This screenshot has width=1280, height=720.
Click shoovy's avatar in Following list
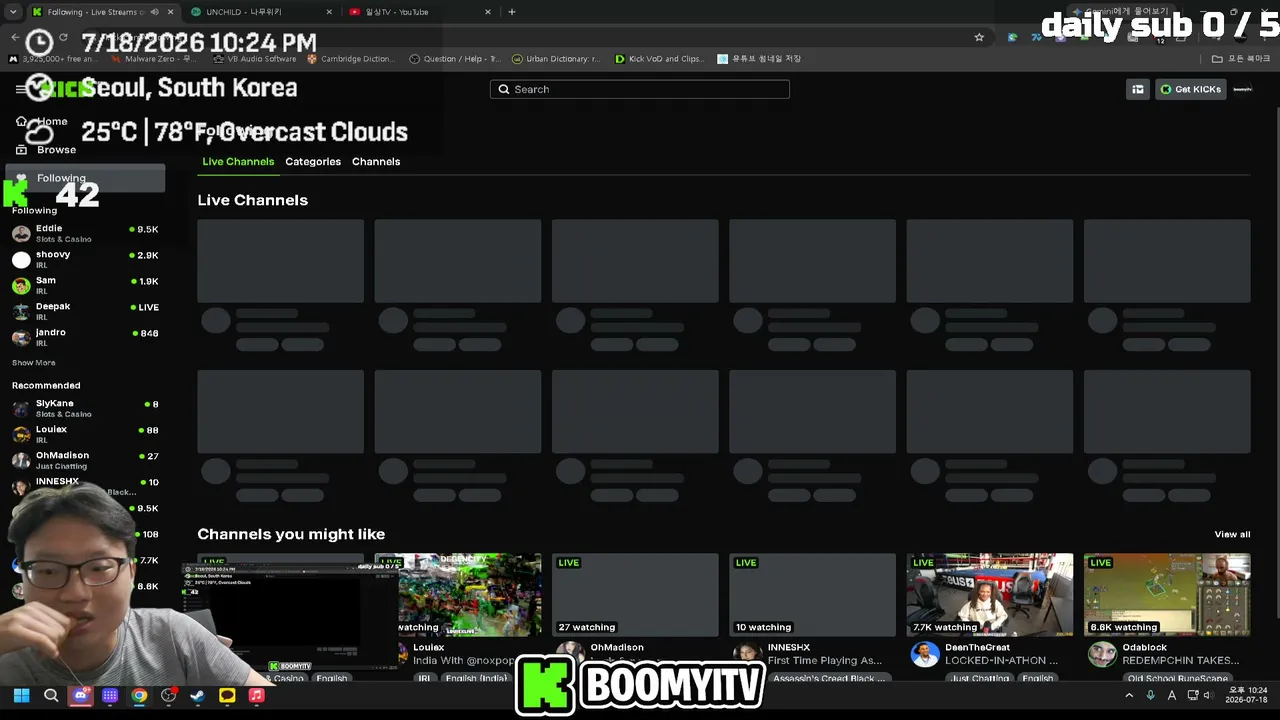click(21, 260)
